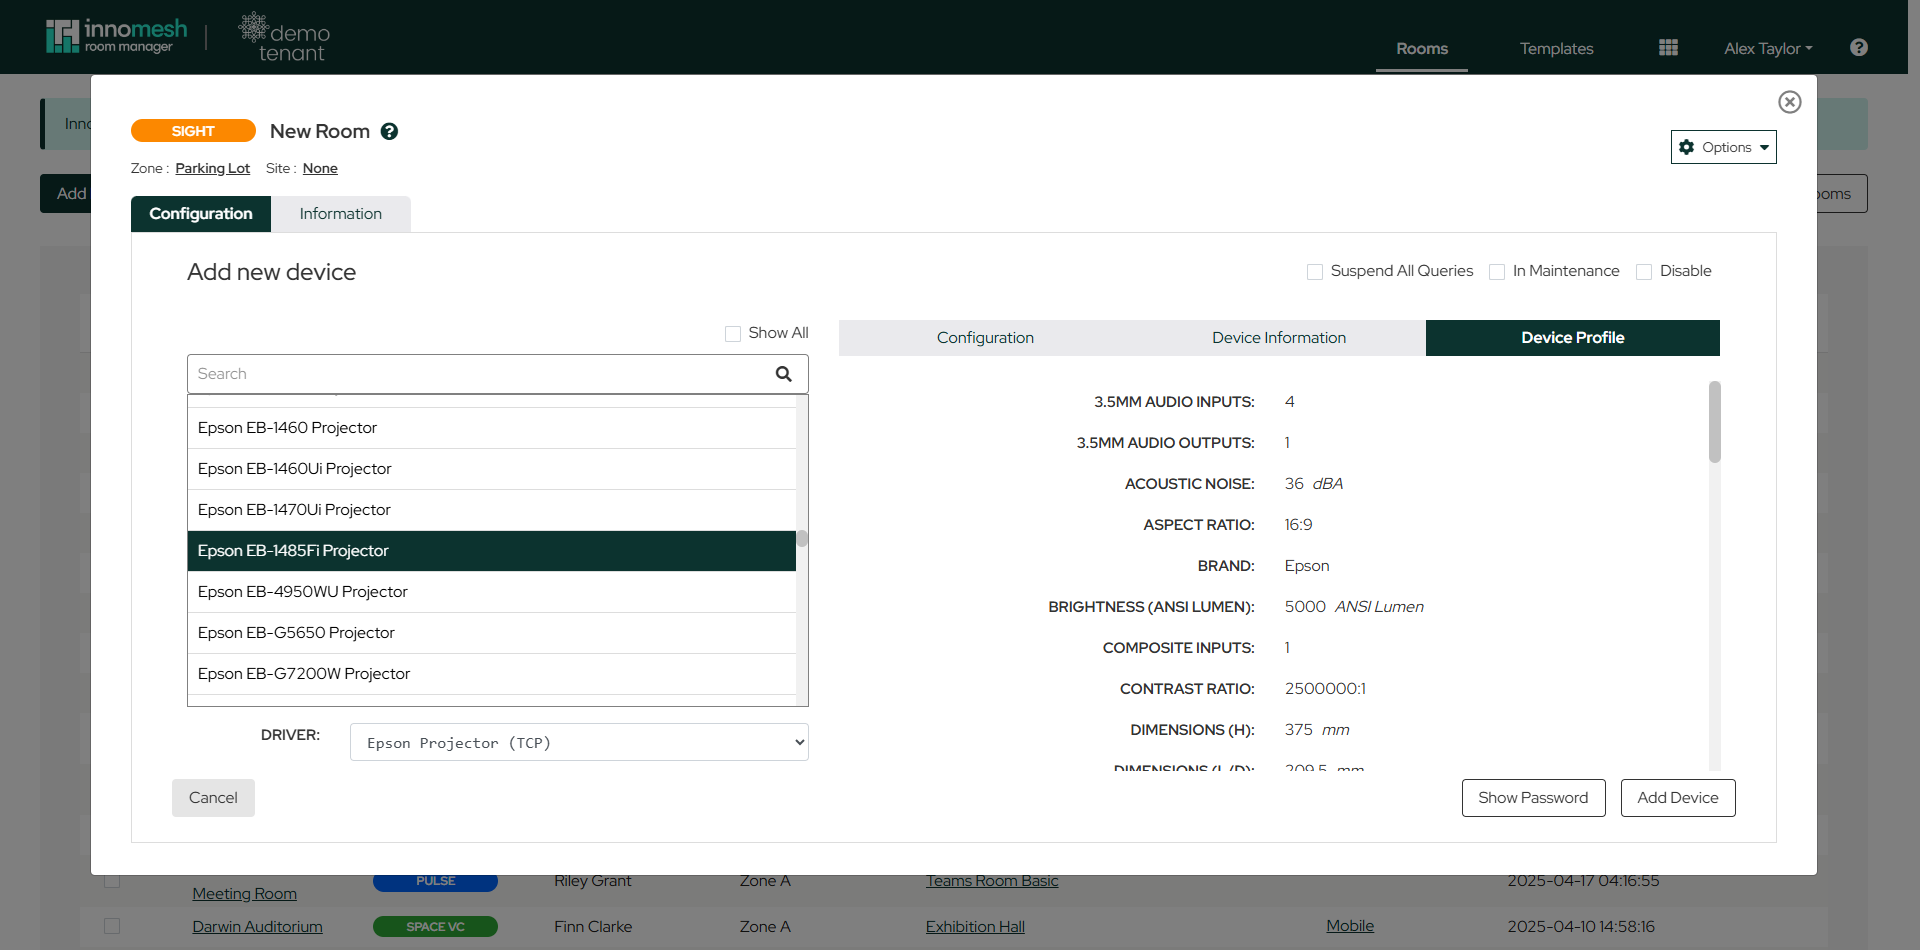
Task: Open the Device Information tab
Action: point(1279,338)
